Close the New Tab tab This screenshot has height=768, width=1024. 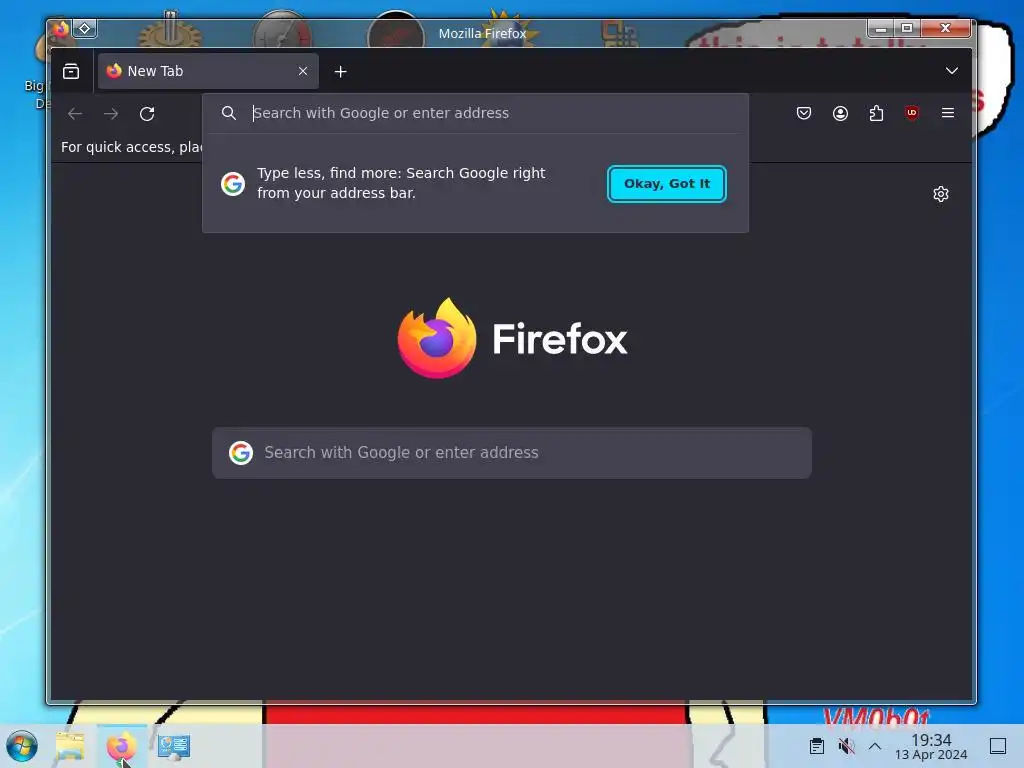click(303, 71)
